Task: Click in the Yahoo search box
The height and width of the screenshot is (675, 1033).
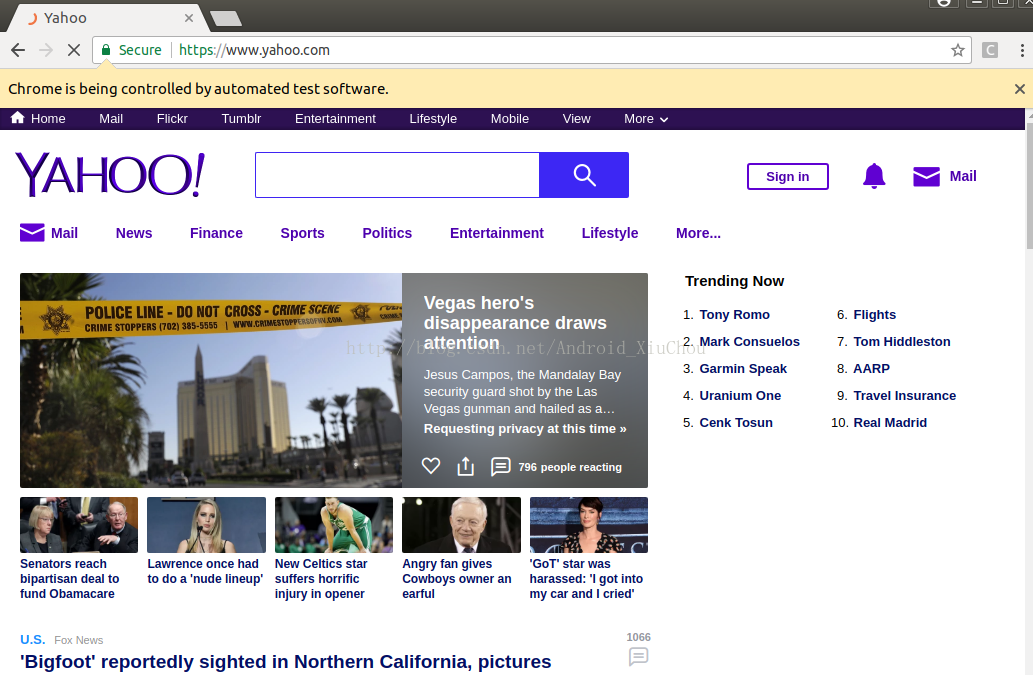Action: (397, 175)
